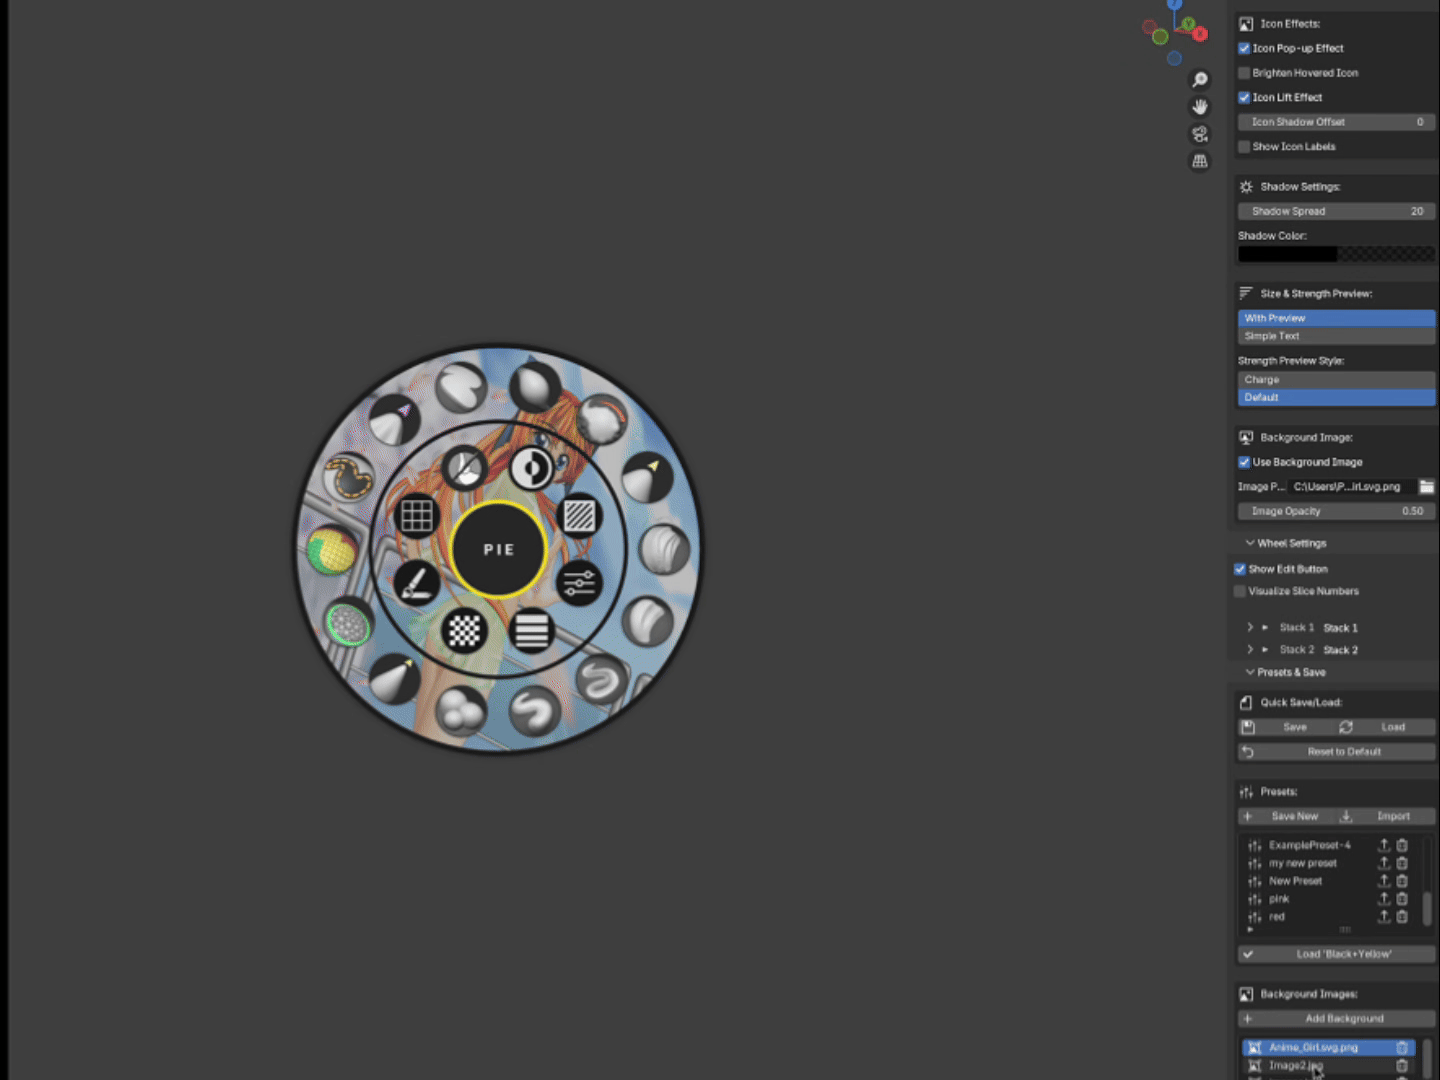This screenshot has width=1440, height=1080.
Task: Click the Add Background button
Action: coord(1336,1019)
